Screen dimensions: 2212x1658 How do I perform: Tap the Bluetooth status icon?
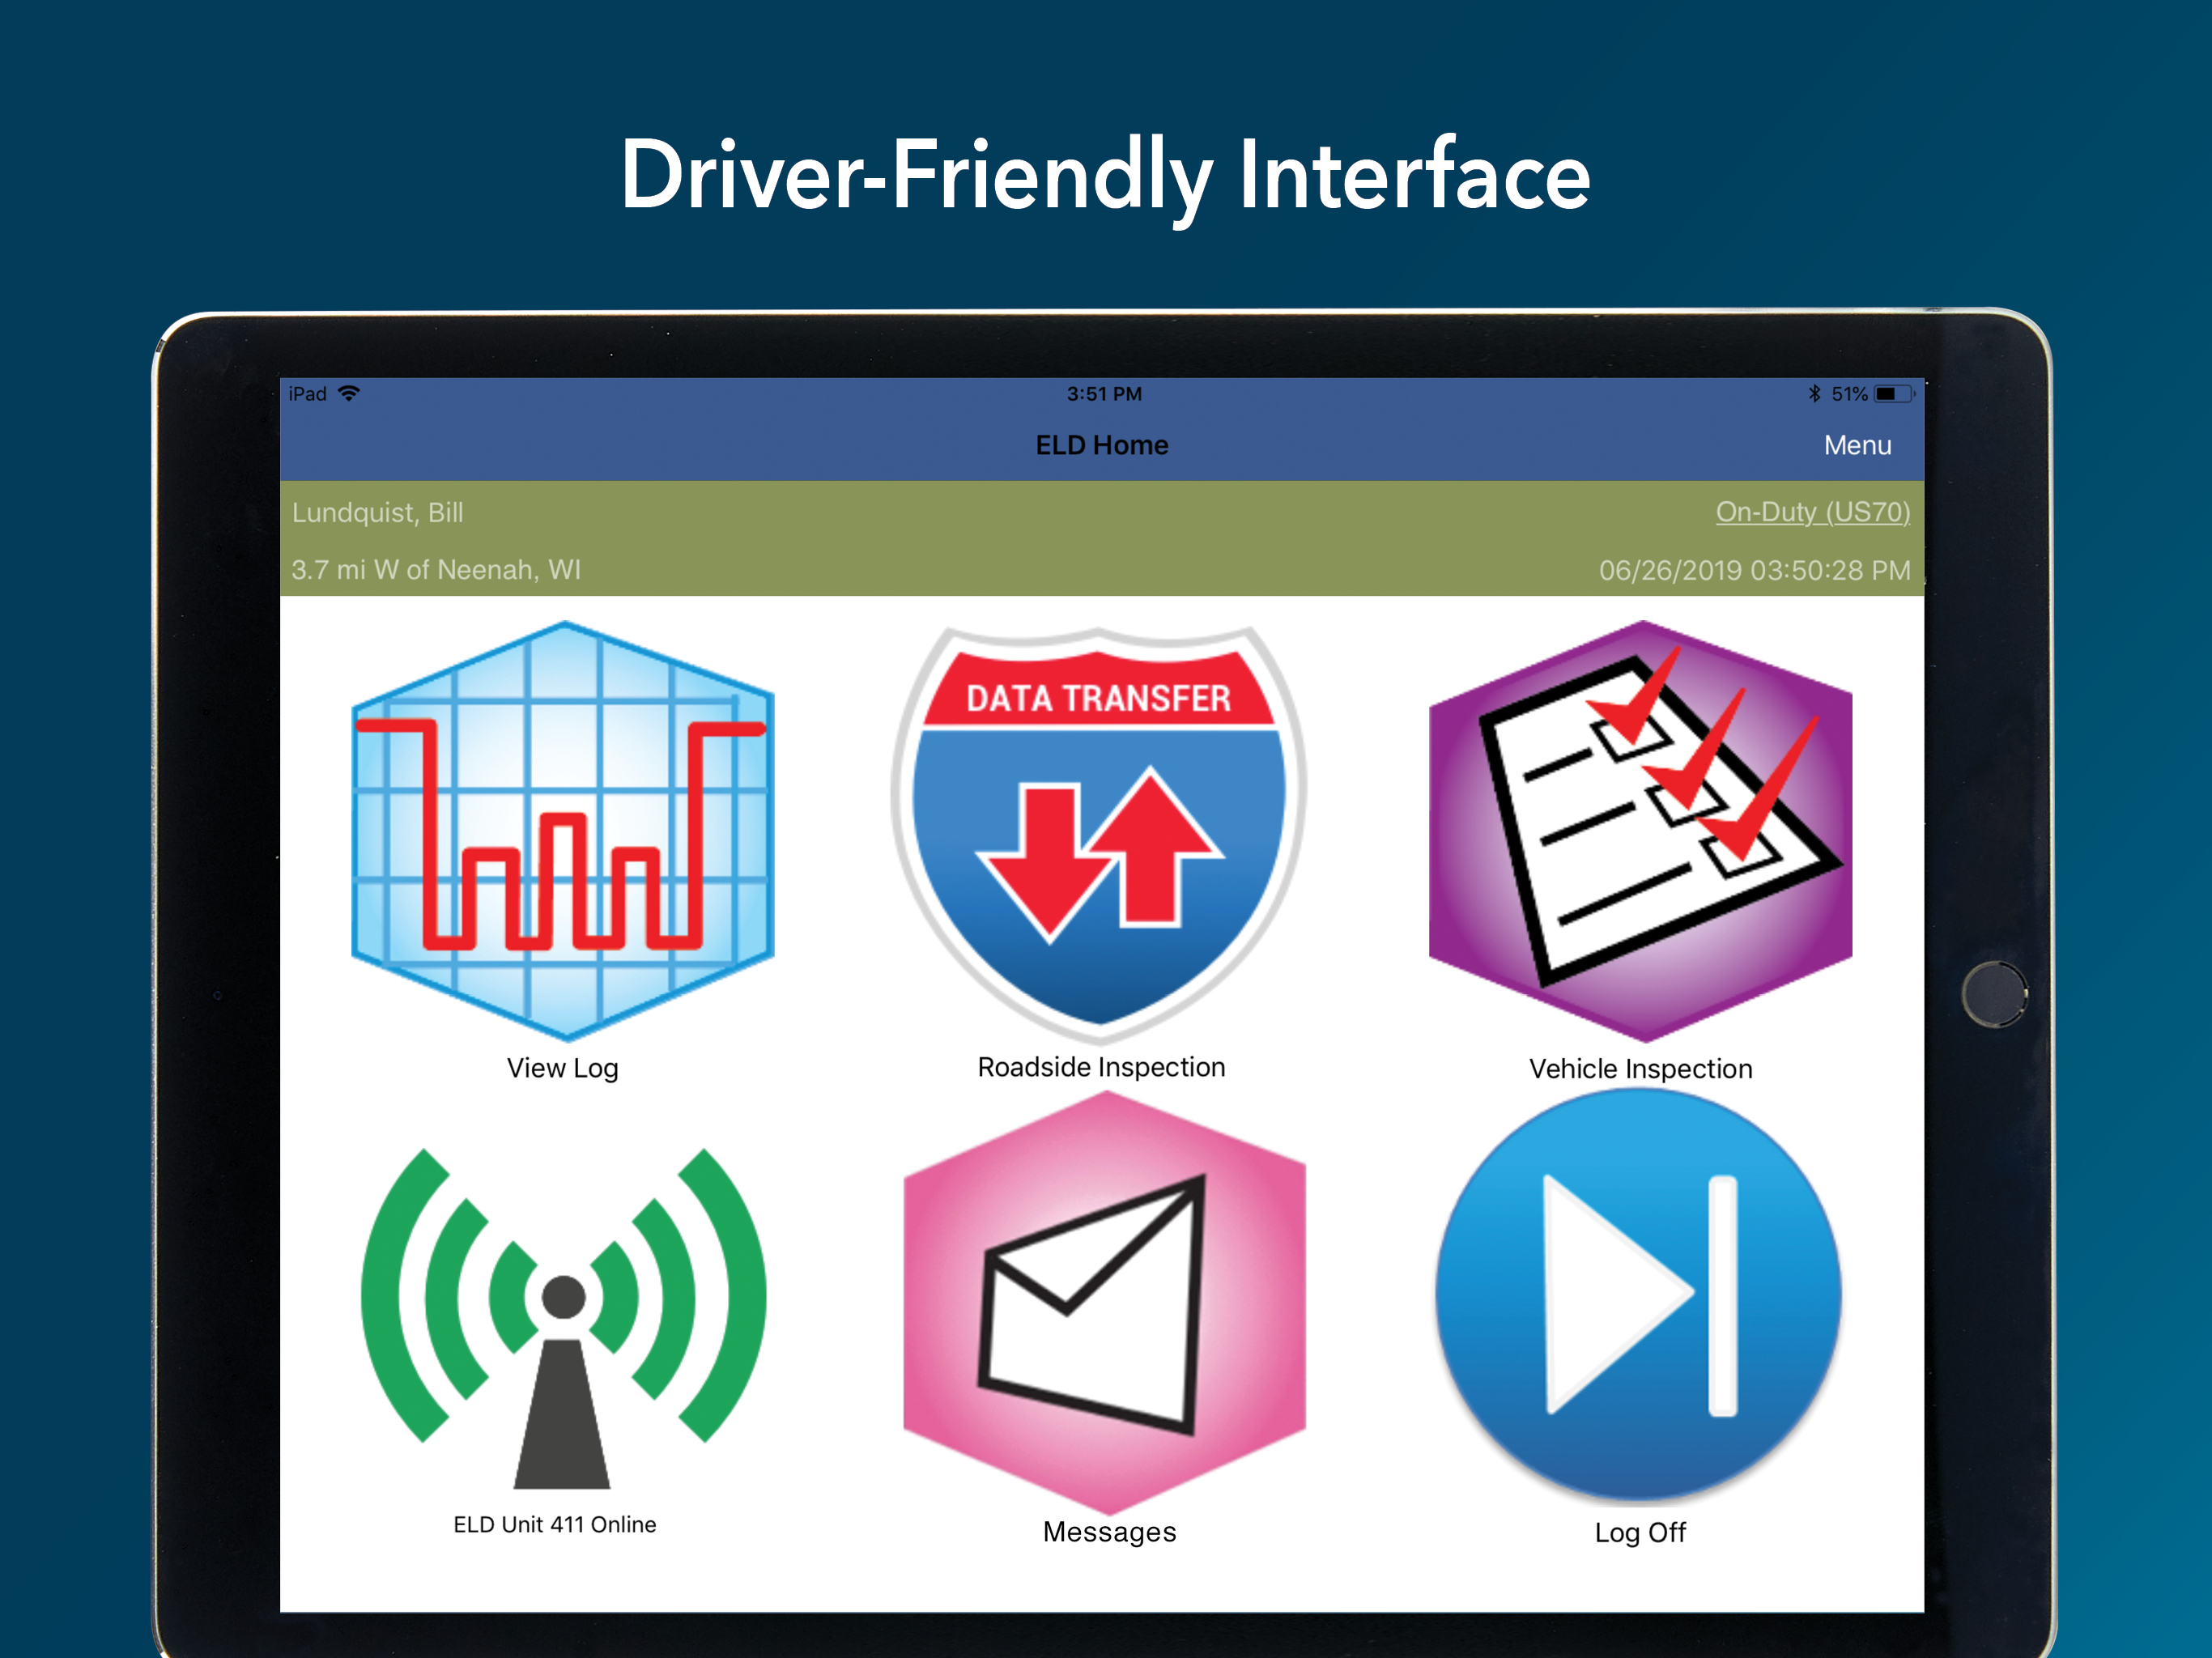point(1814,393)
